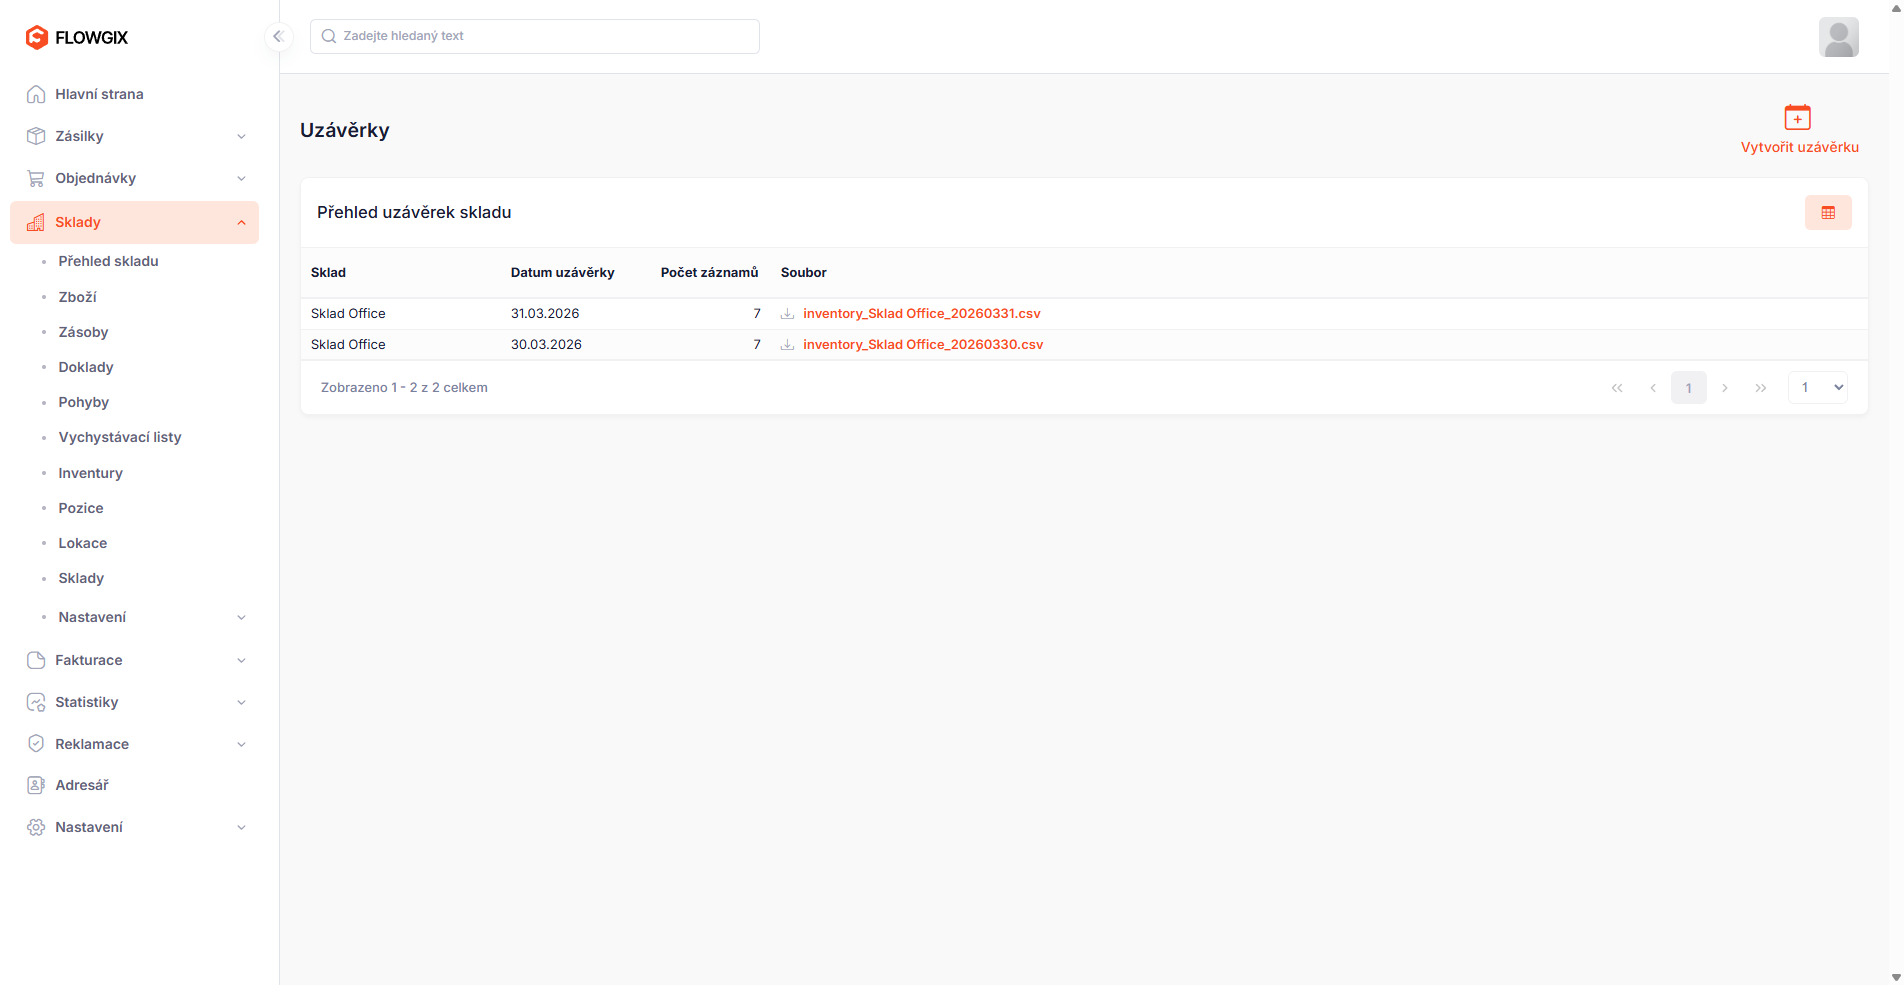Collapse the Sklady menu section
1904x985 pixels.
[x=241, y=222]
